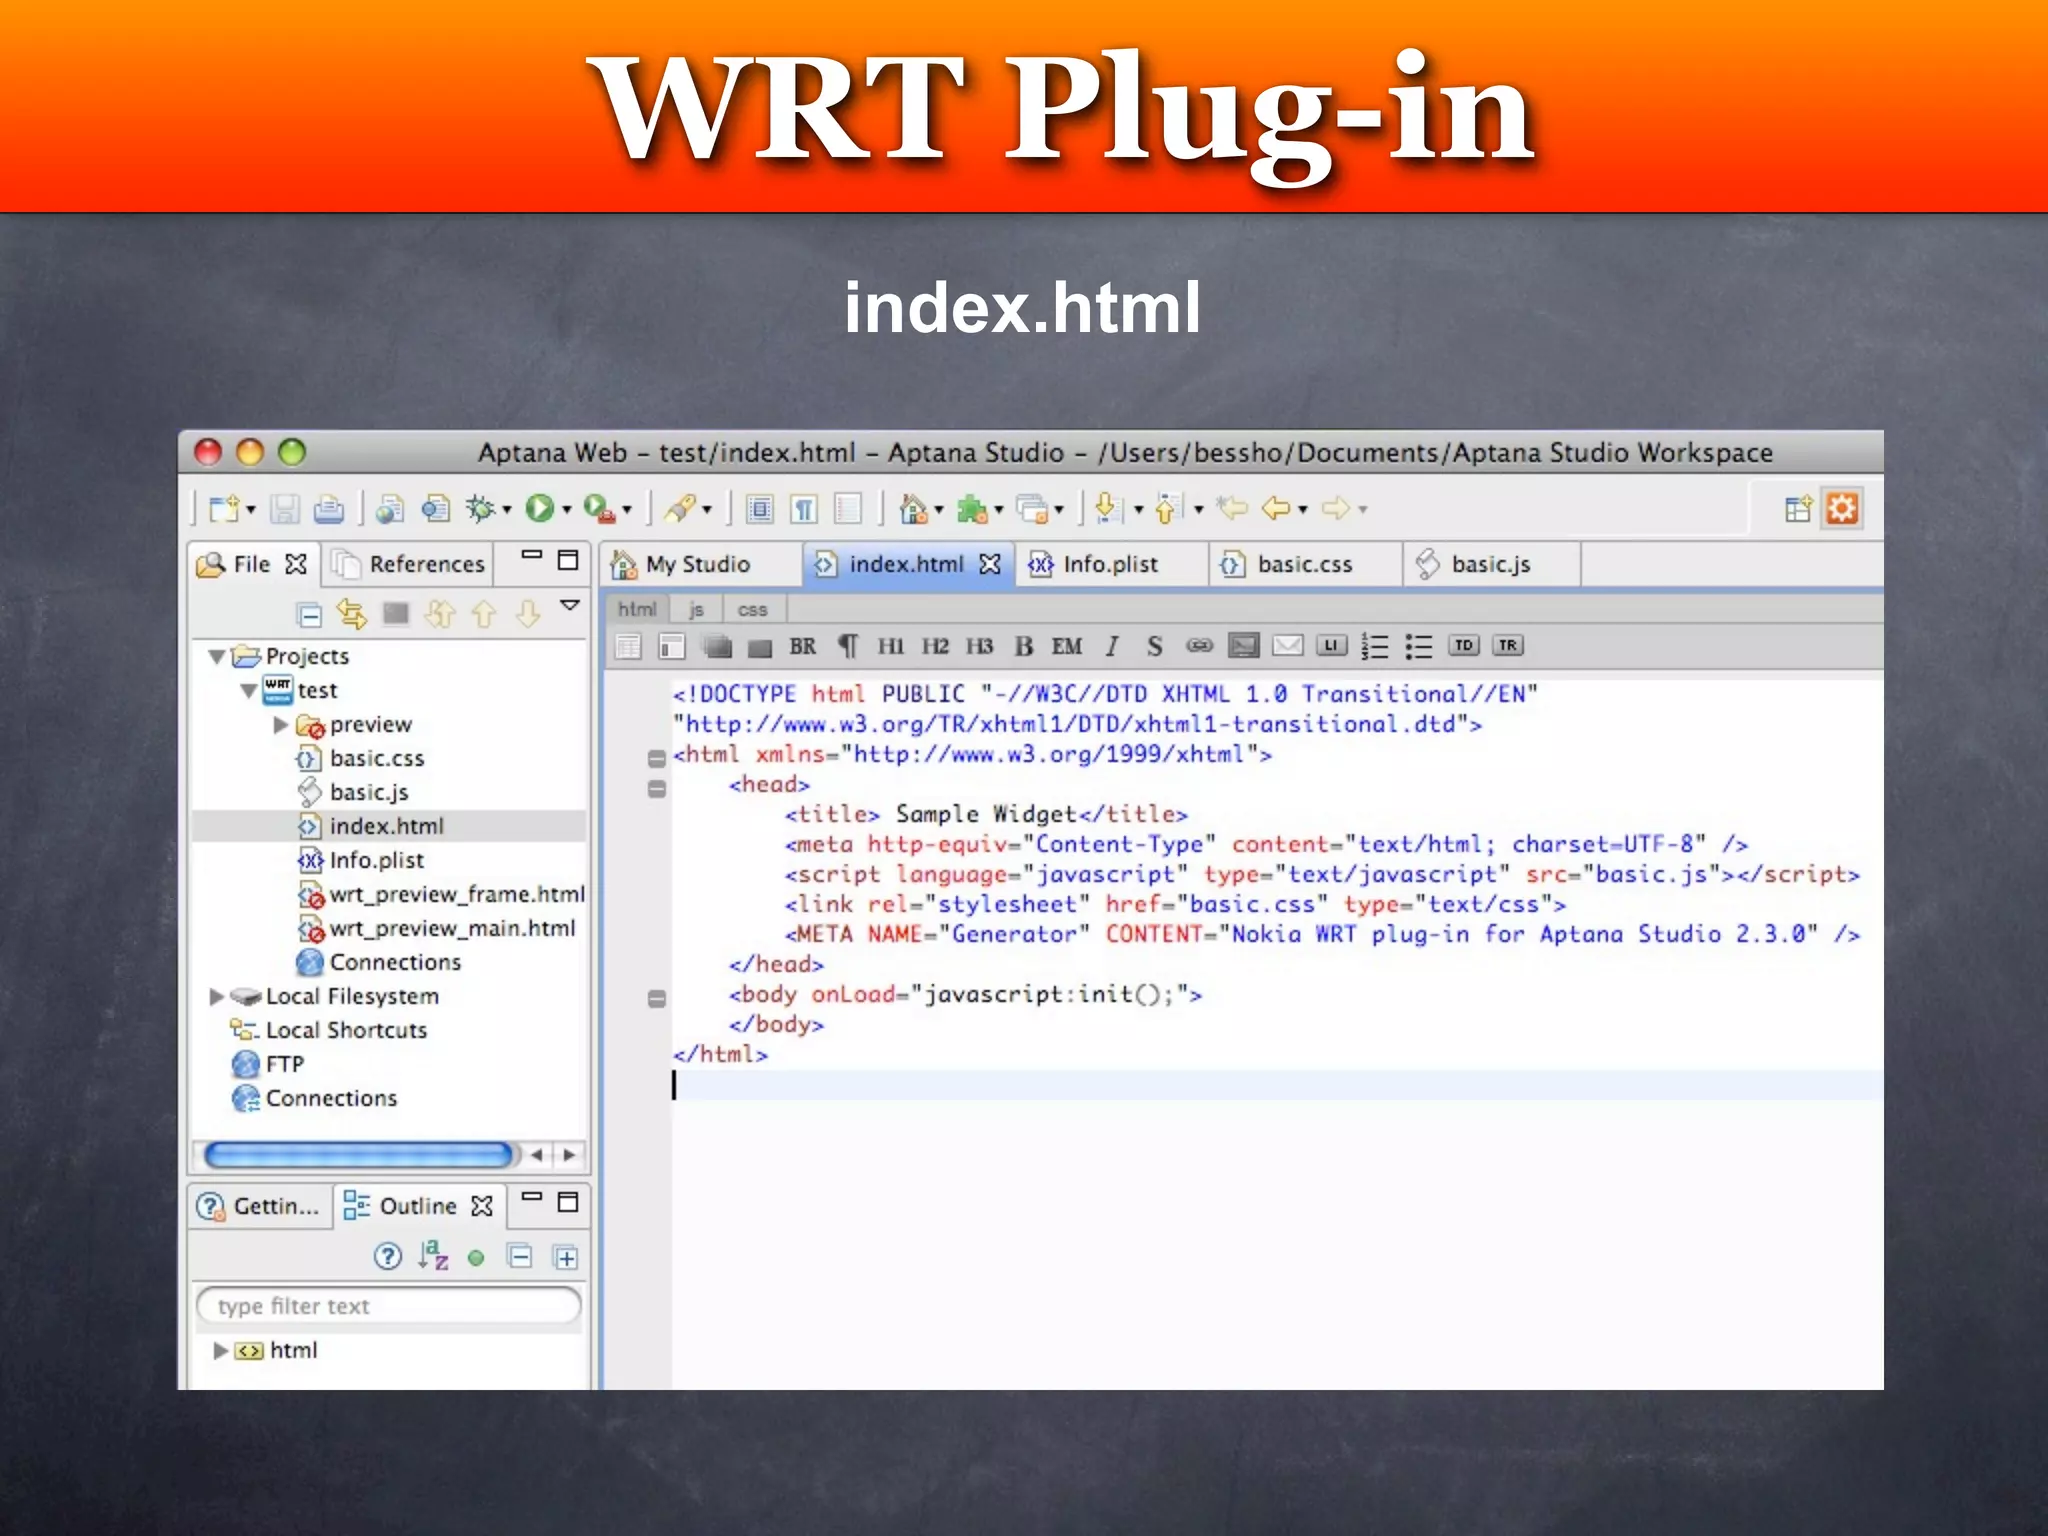Collapse the body element fold marker
The width and height of the screenshot is (2048, 1536).
click(x=656, y=998)
